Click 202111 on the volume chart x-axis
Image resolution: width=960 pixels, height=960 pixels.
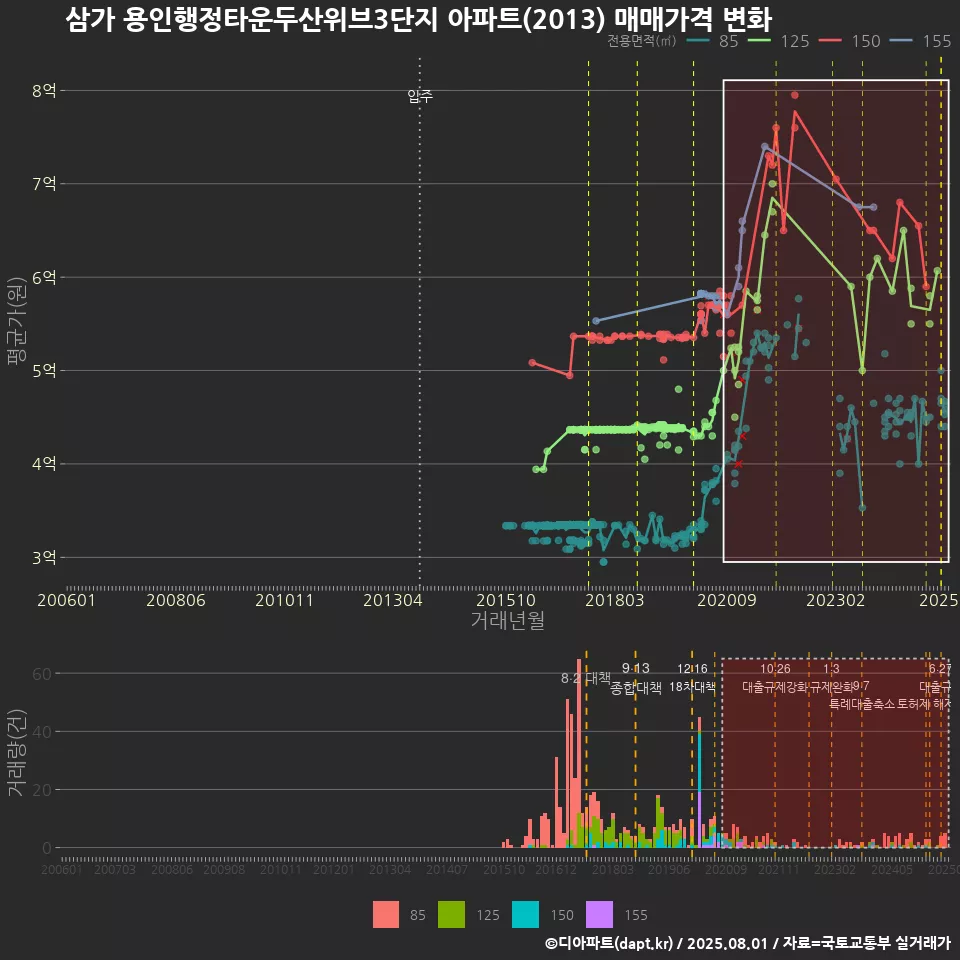[779, 869]
